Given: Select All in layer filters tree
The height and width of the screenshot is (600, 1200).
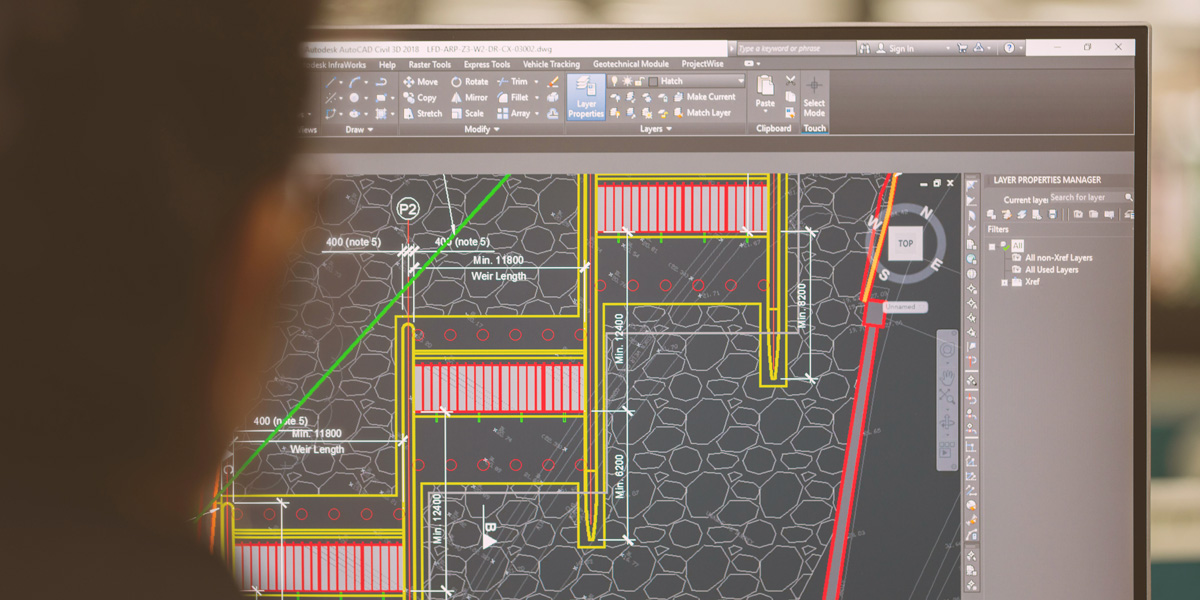Looking at the screenshot, I should (x=1017, y=245).
